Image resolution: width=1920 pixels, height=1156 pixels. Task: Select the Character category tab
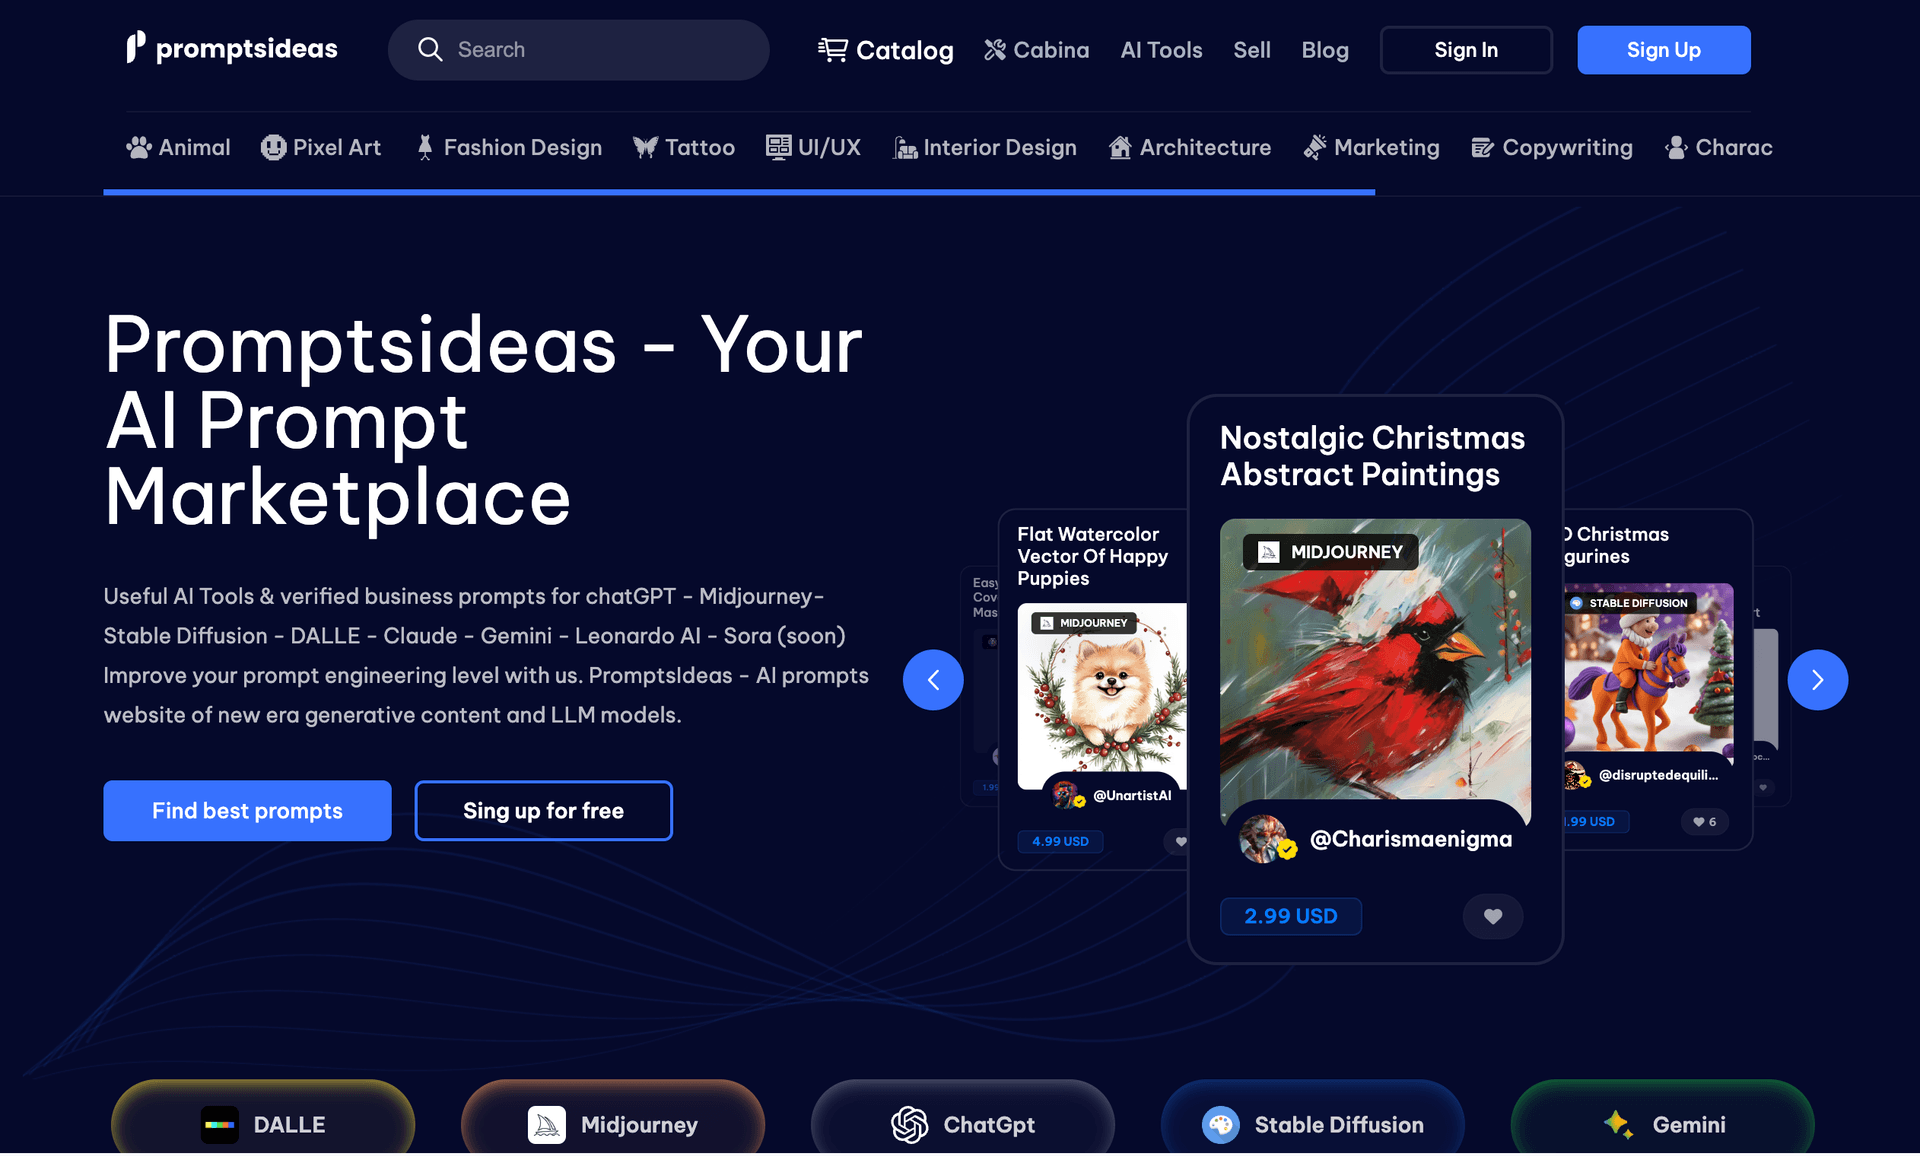(1719, 147)
